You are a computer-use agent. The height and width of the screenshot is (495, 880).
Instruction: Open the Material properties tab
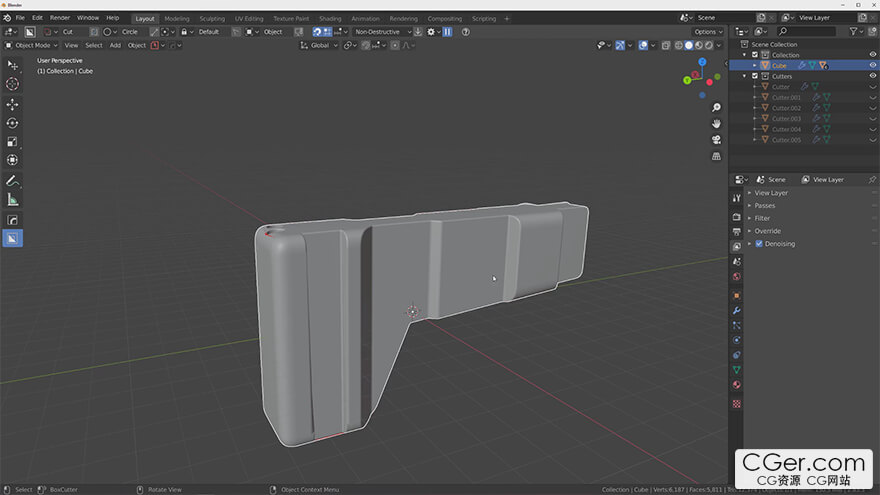coord(737,384)
